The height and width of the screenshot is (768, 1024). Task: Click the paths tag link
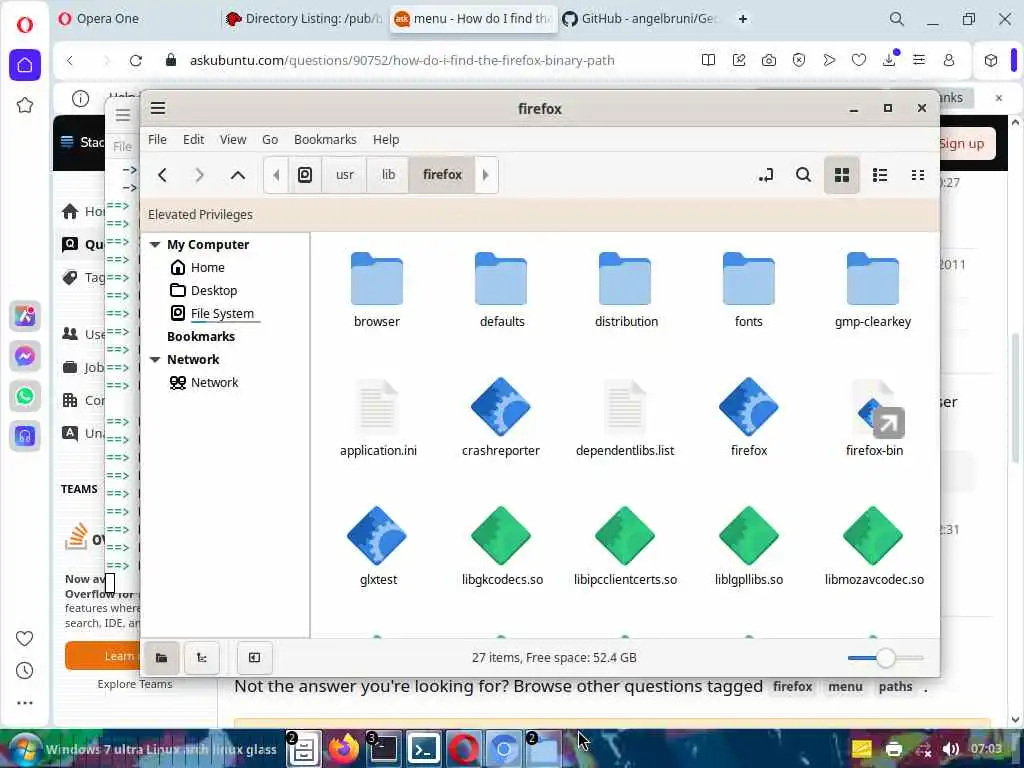[895, 686]
